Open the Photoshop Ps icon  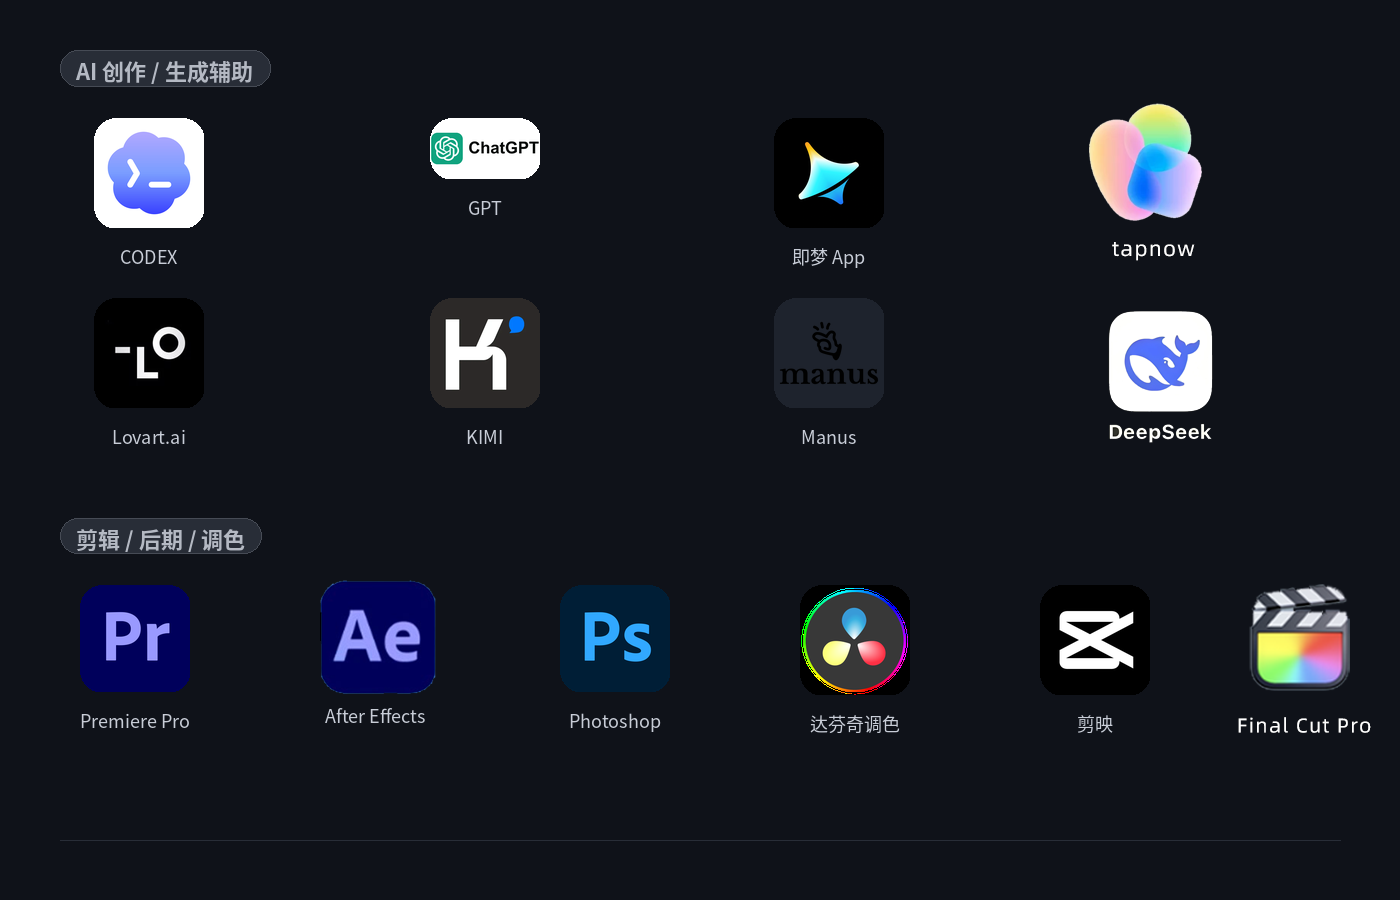[615, 638]
